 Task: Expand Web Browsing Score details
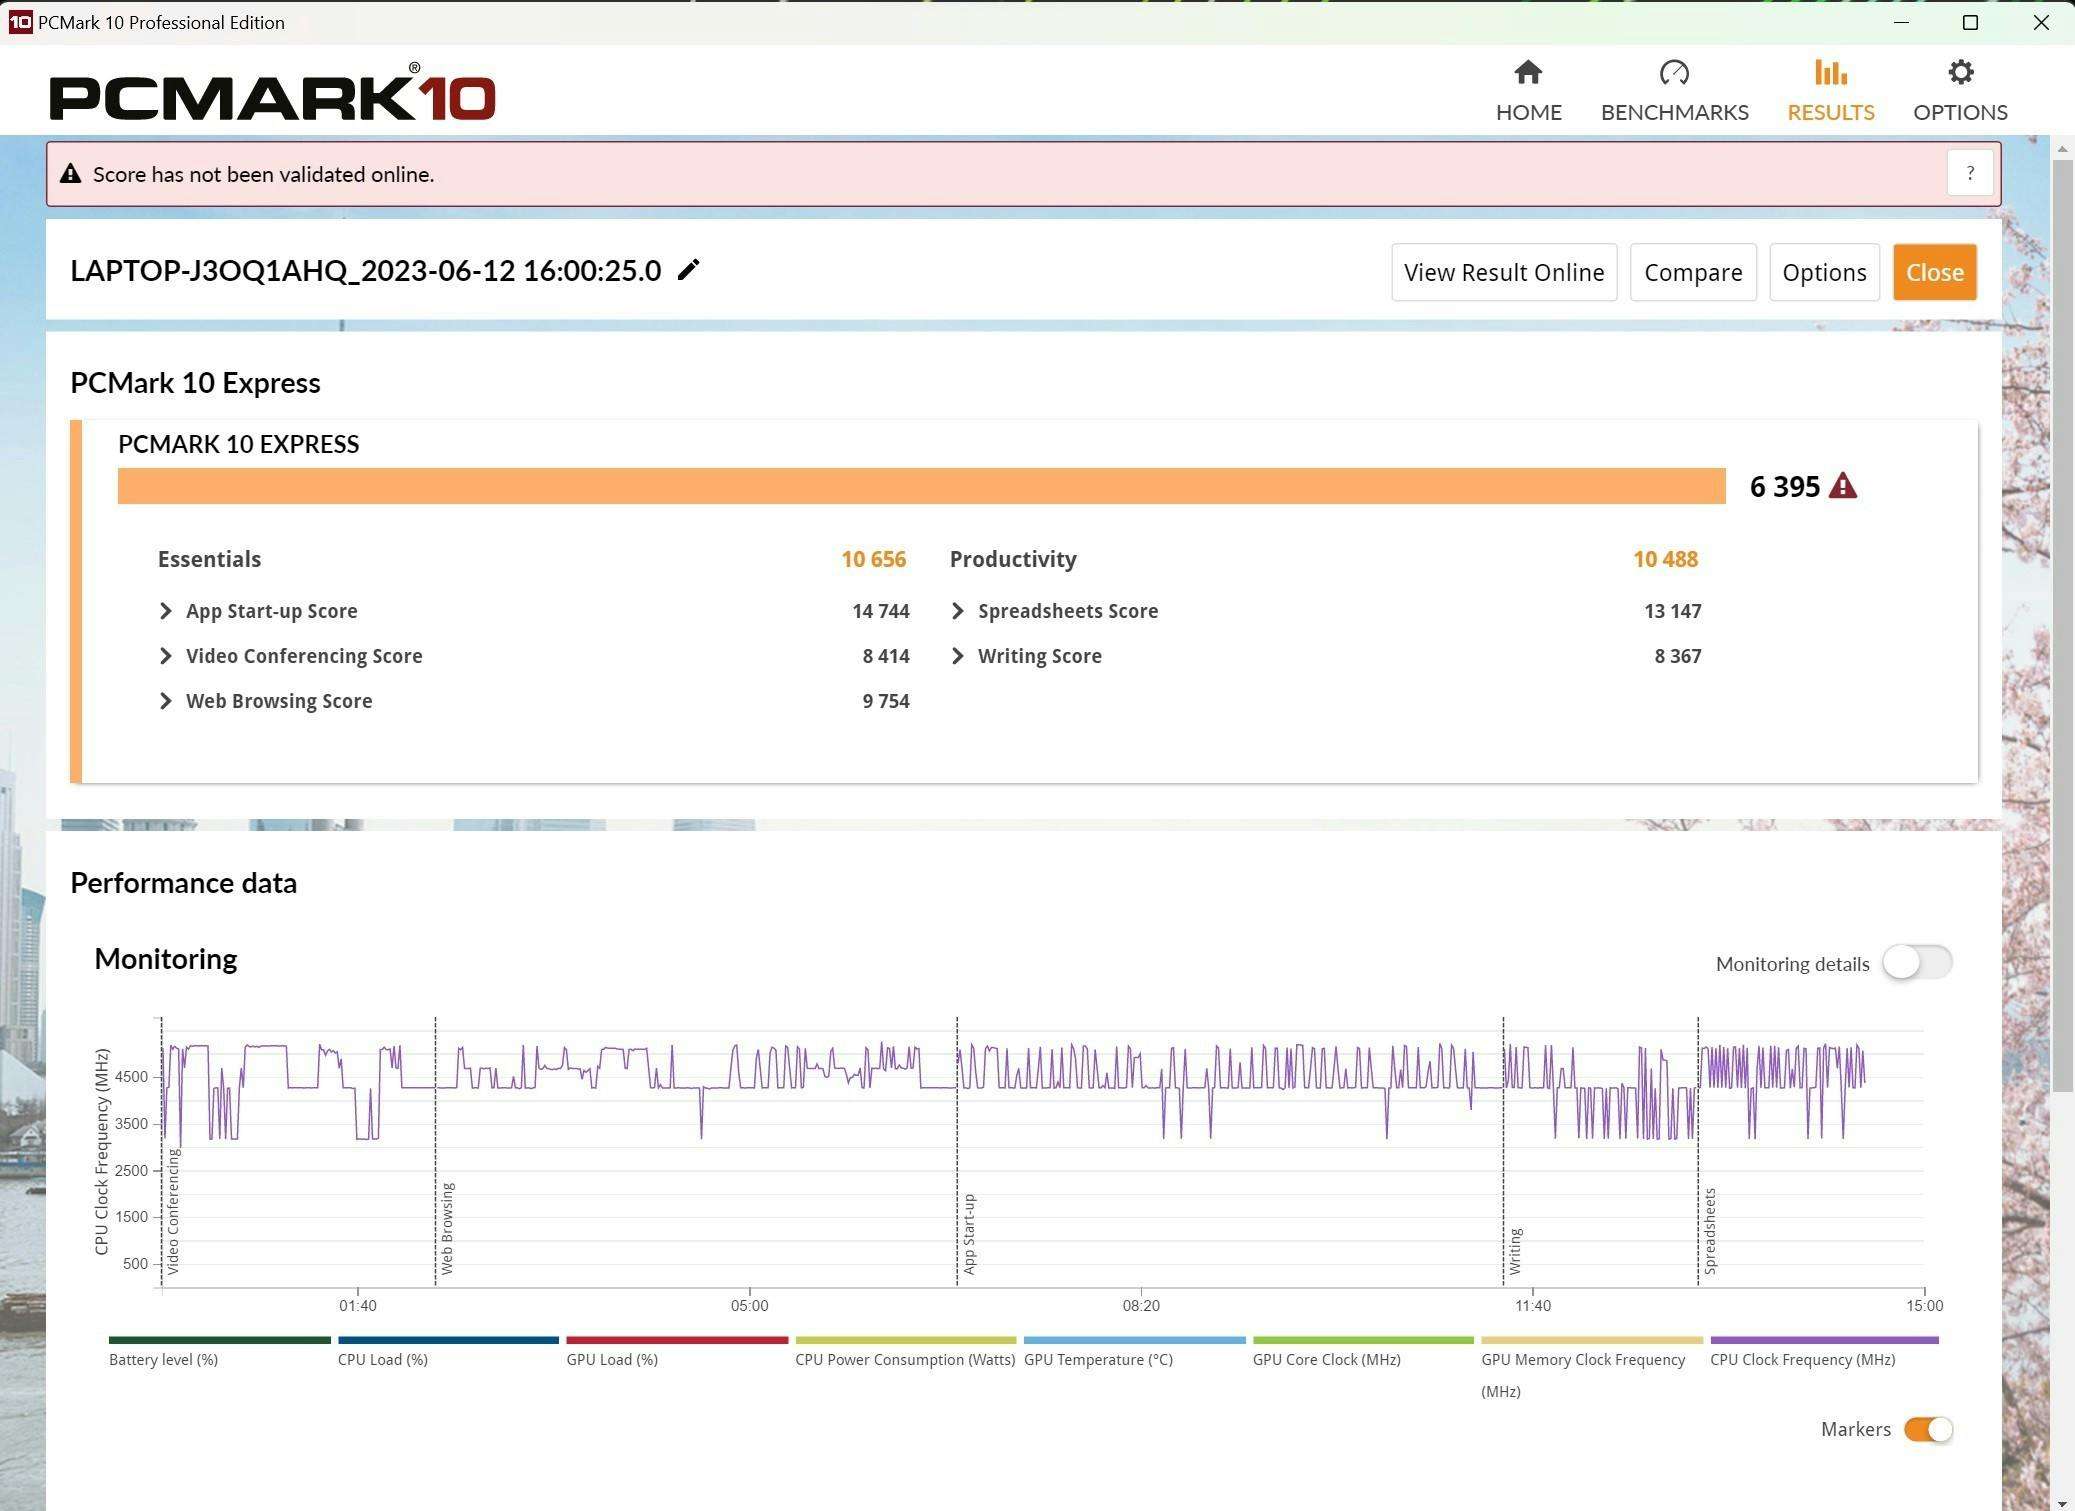point(165,701)
